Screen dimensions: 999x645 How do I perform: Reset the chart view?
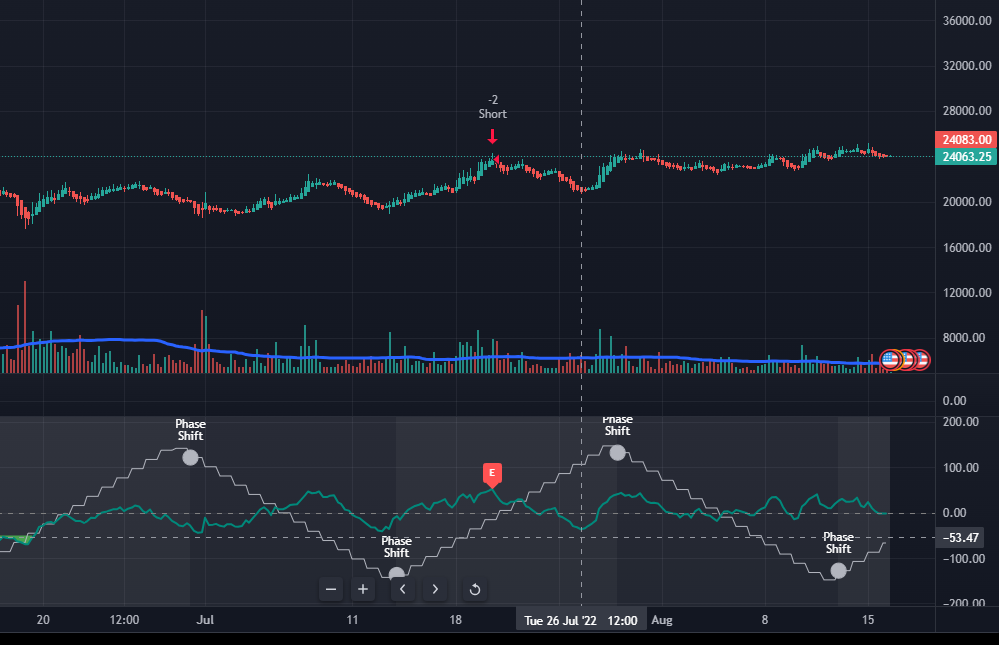[x=475, y=589]
